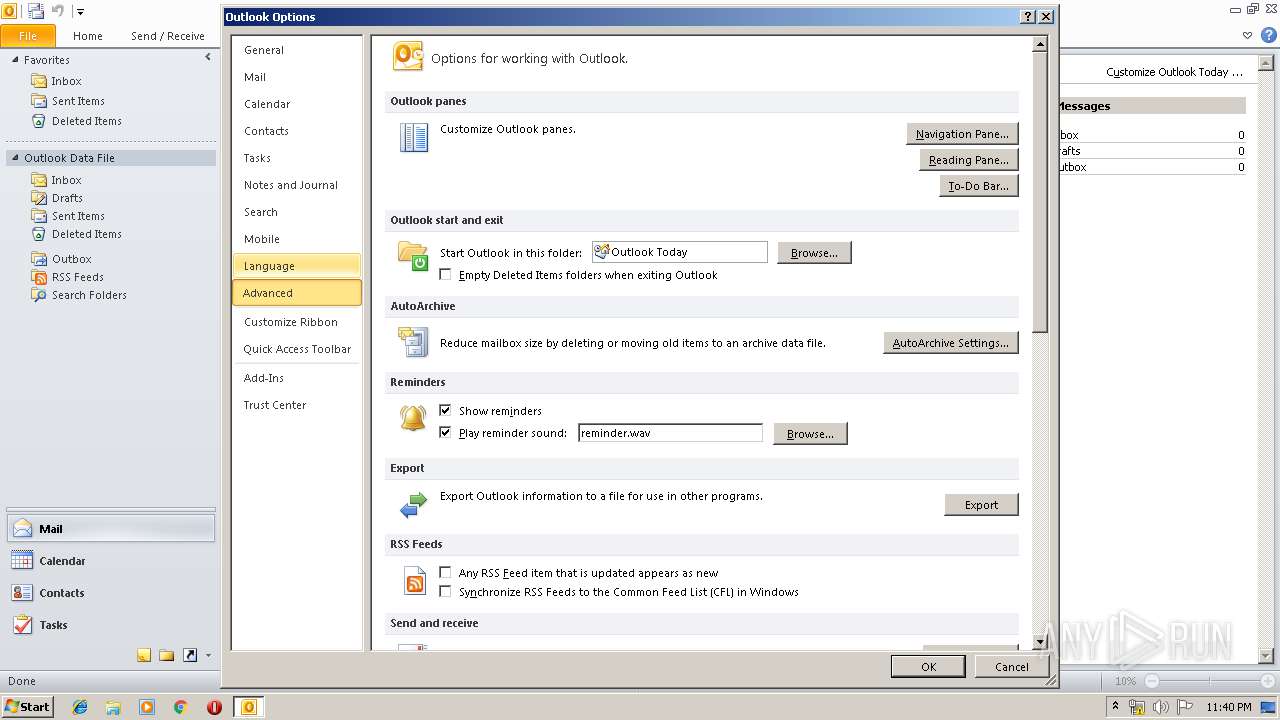Uncheck Show reminders checkbox
Image resolution: width=1280 pixels, height=720 pixels.
(446, 411)
